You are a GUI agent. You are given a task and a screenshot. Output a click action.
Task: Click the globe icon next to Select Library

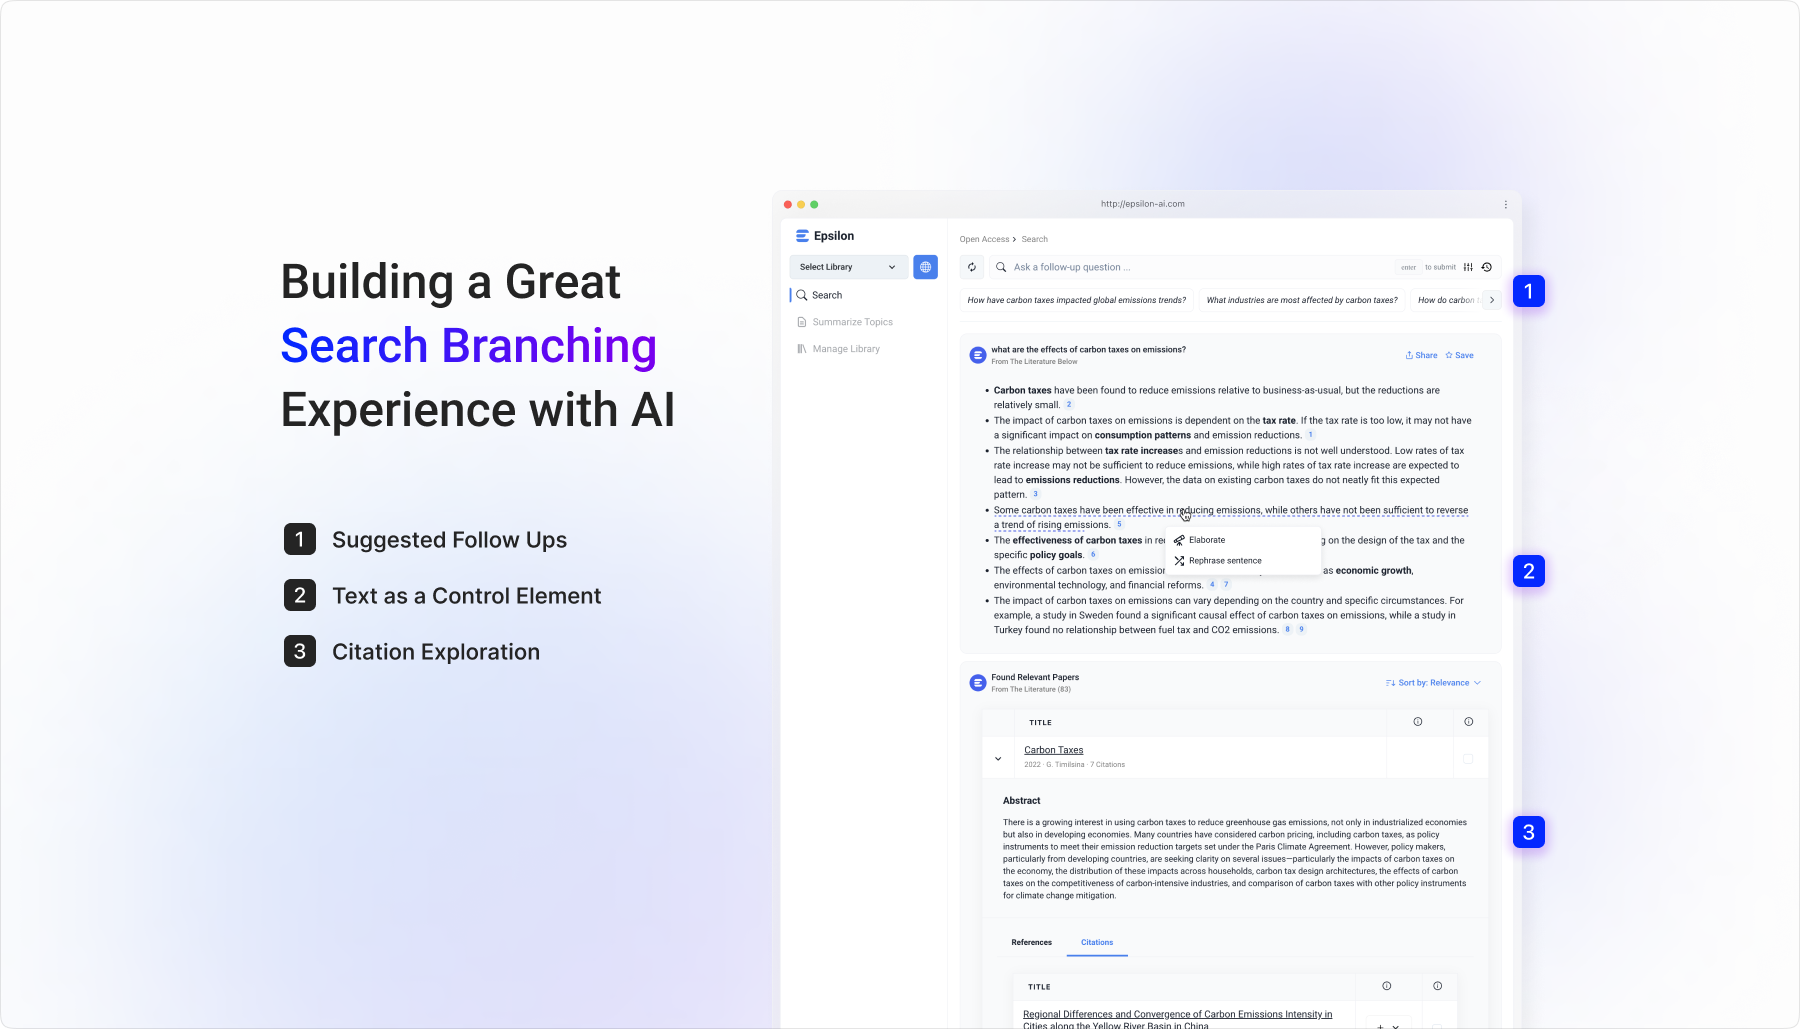tap(925, 267)
